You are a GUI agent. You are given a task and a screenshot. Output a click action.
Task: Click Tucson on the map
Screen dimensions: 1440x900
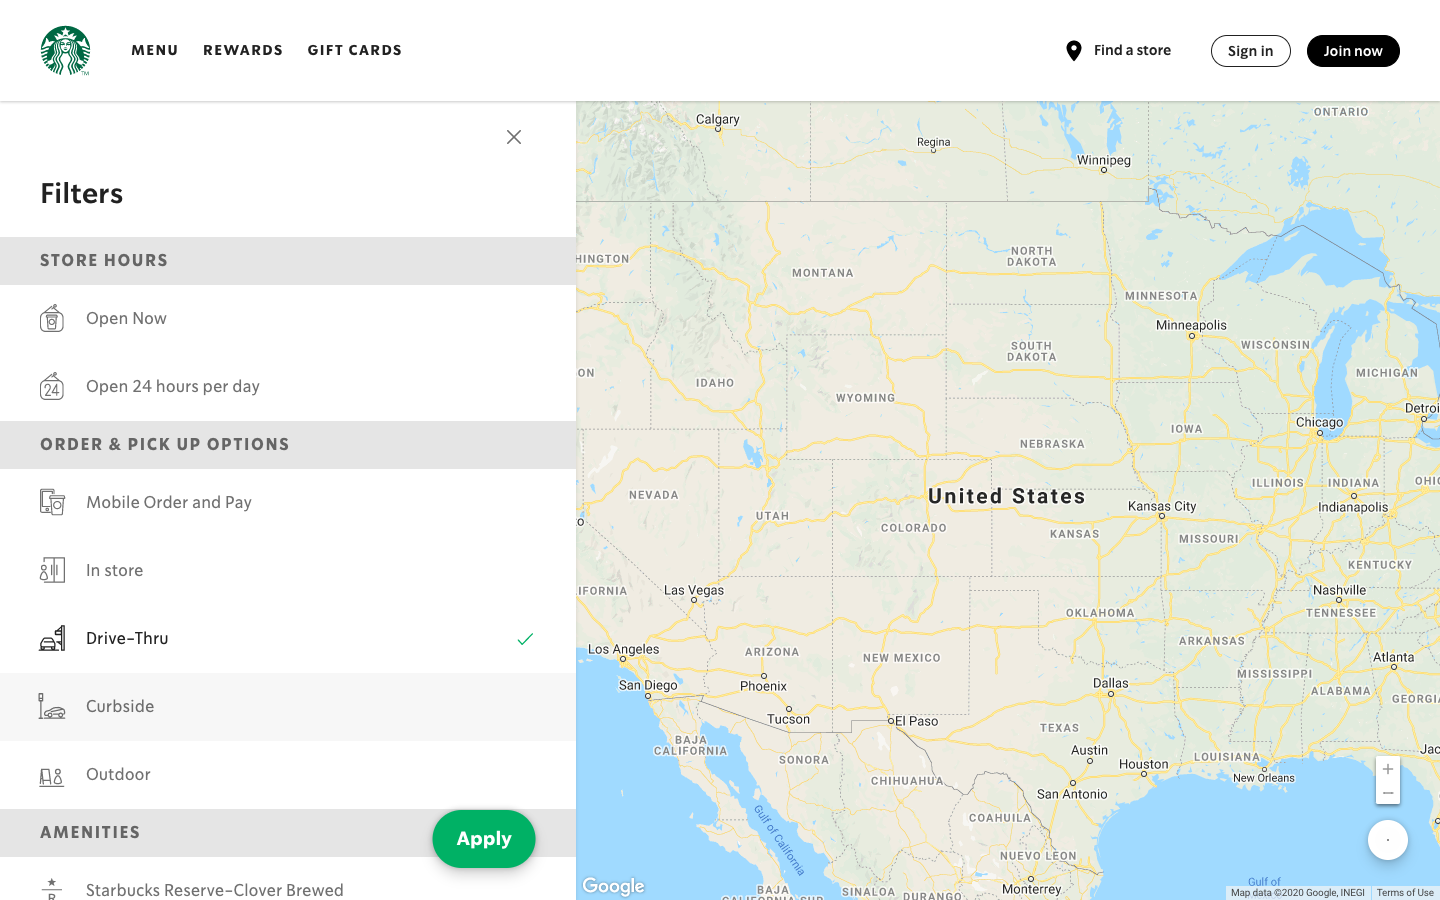[789, 719]
